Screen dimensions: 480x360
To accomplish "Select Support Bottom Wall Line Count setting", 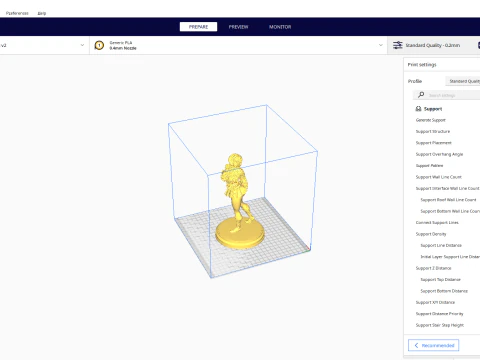I will (450, 211).
